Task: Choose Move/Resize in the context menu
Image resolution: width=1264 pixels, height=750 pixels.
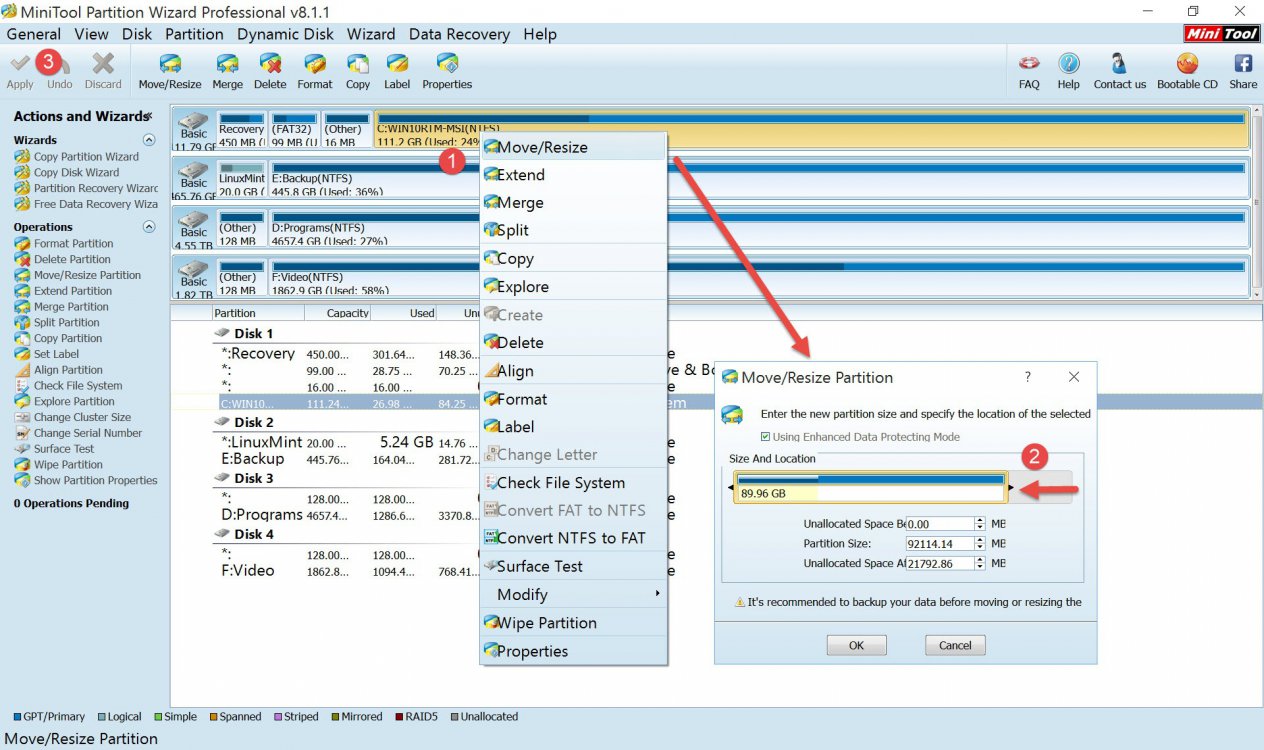Action: click(x=573, y=147)
